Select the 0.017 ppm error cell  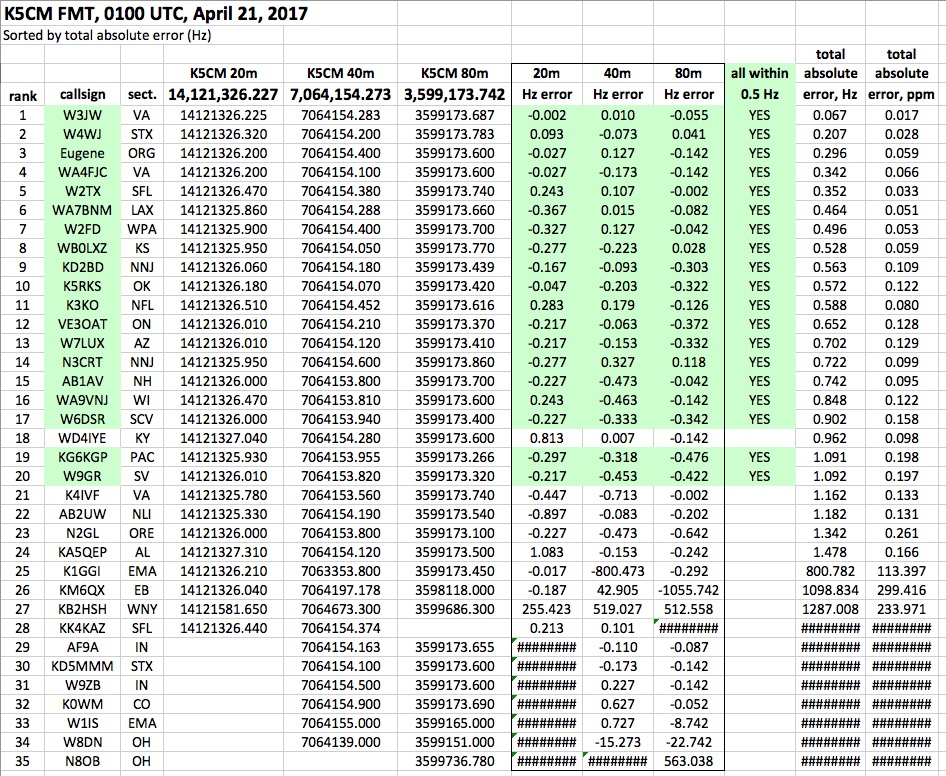(901, 115)
